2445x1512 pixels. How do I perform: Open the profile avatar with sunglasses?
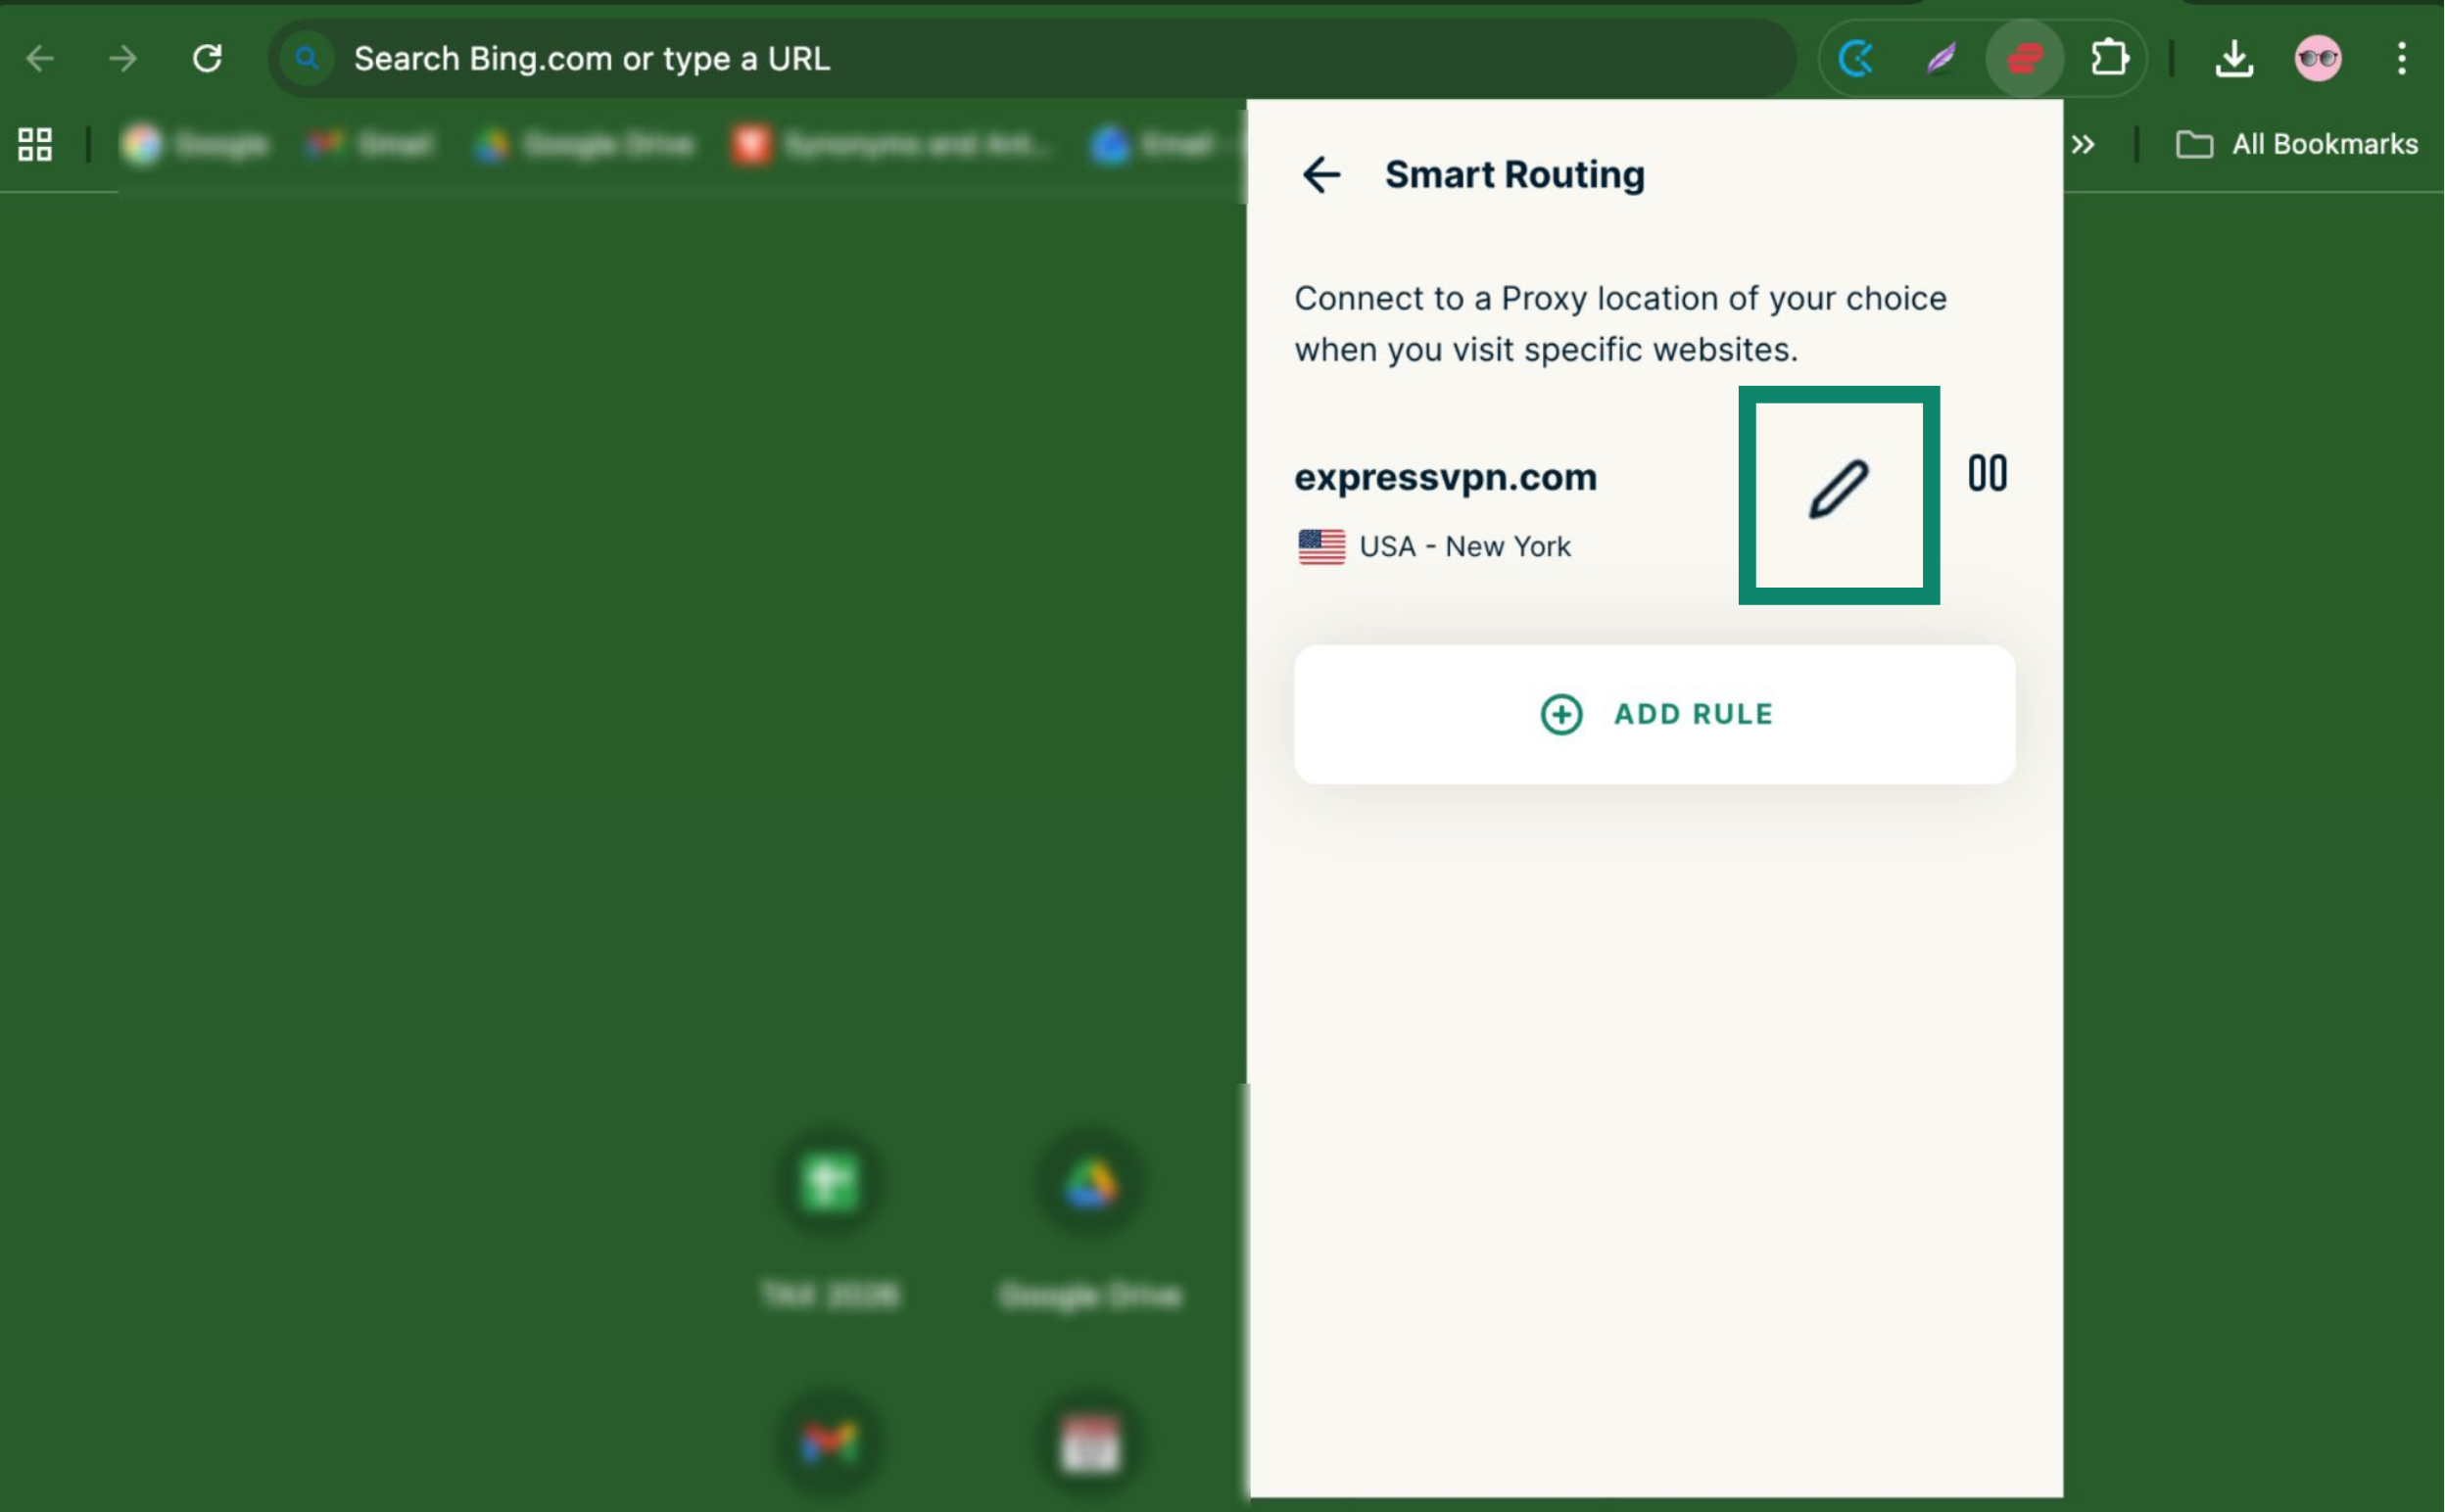point(2317,59)
